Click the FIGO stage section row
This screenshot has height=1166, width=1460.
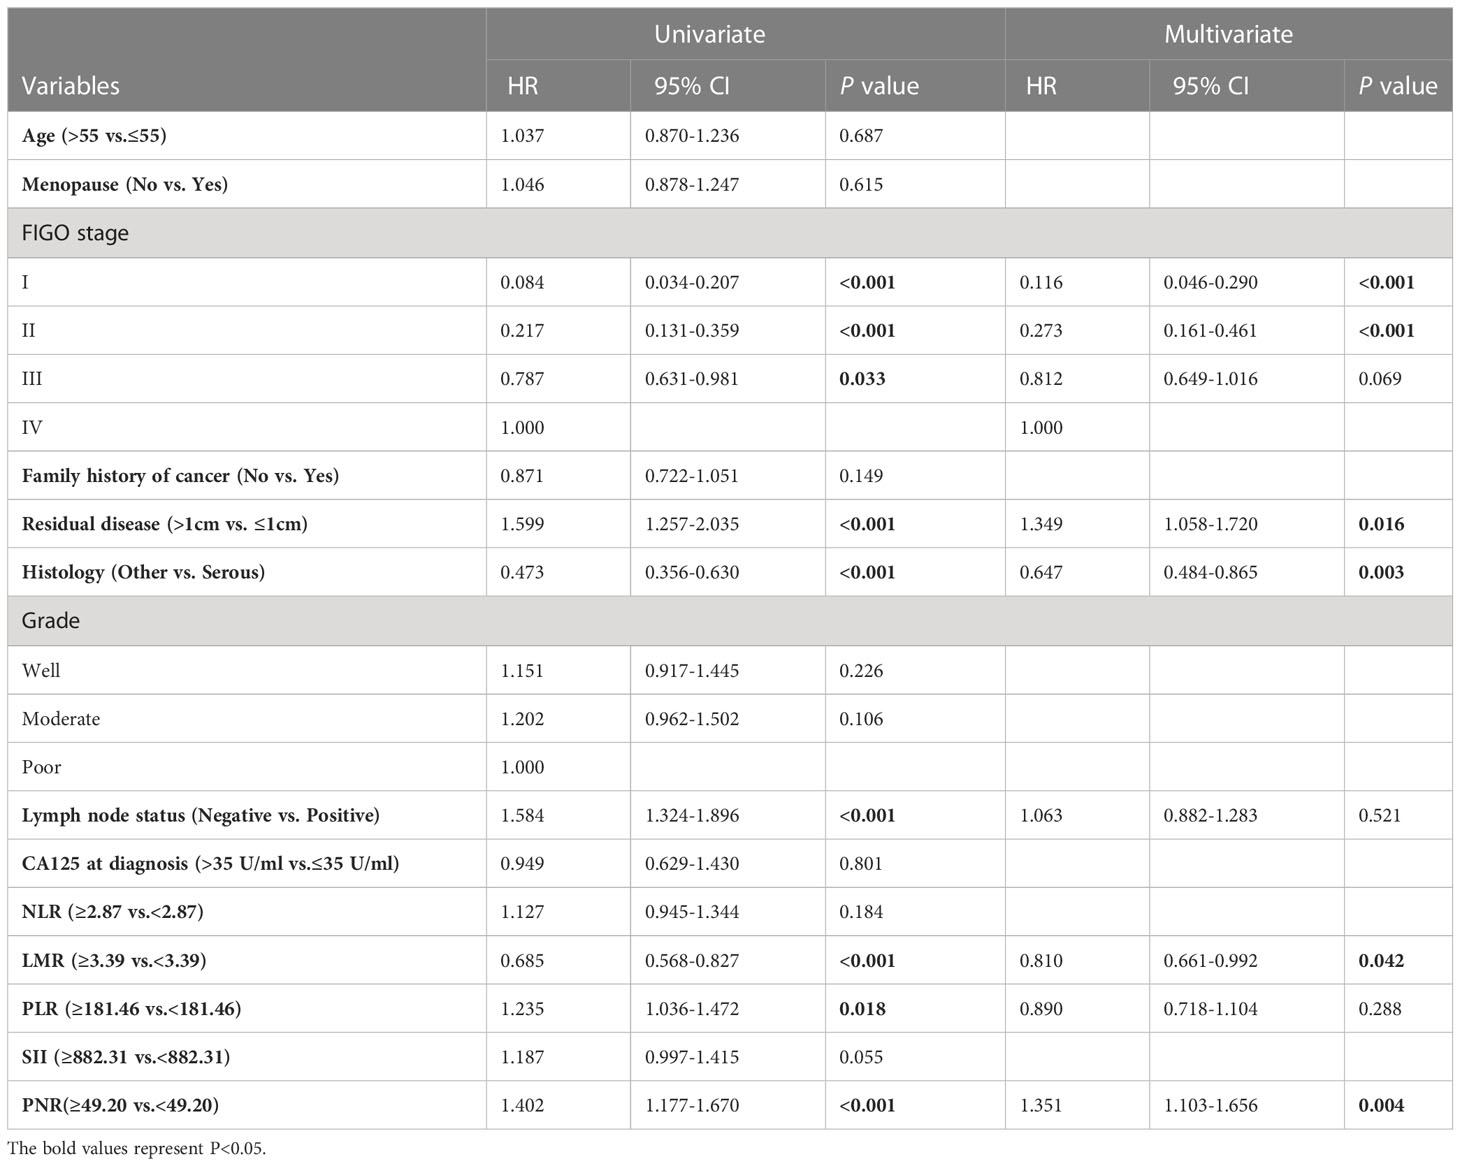(x=730, y=233)
